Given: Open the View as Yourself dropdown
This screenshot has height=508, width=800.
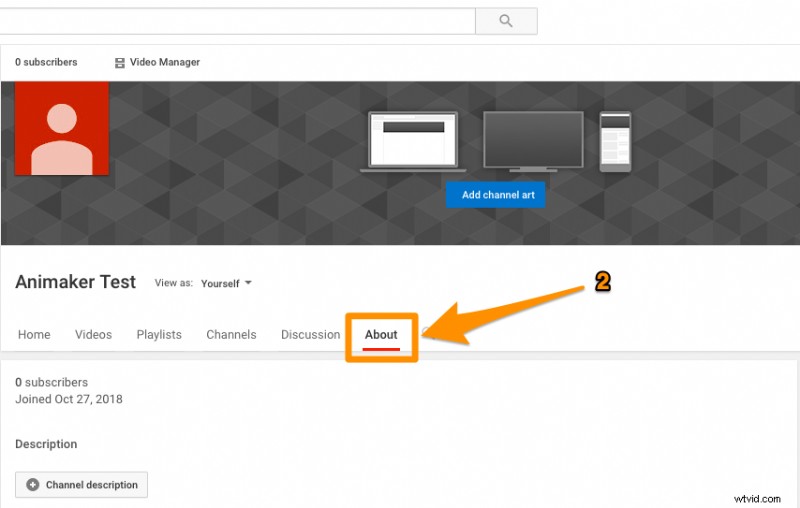Looking at the screenshot, I should click(x=226, y=283).
